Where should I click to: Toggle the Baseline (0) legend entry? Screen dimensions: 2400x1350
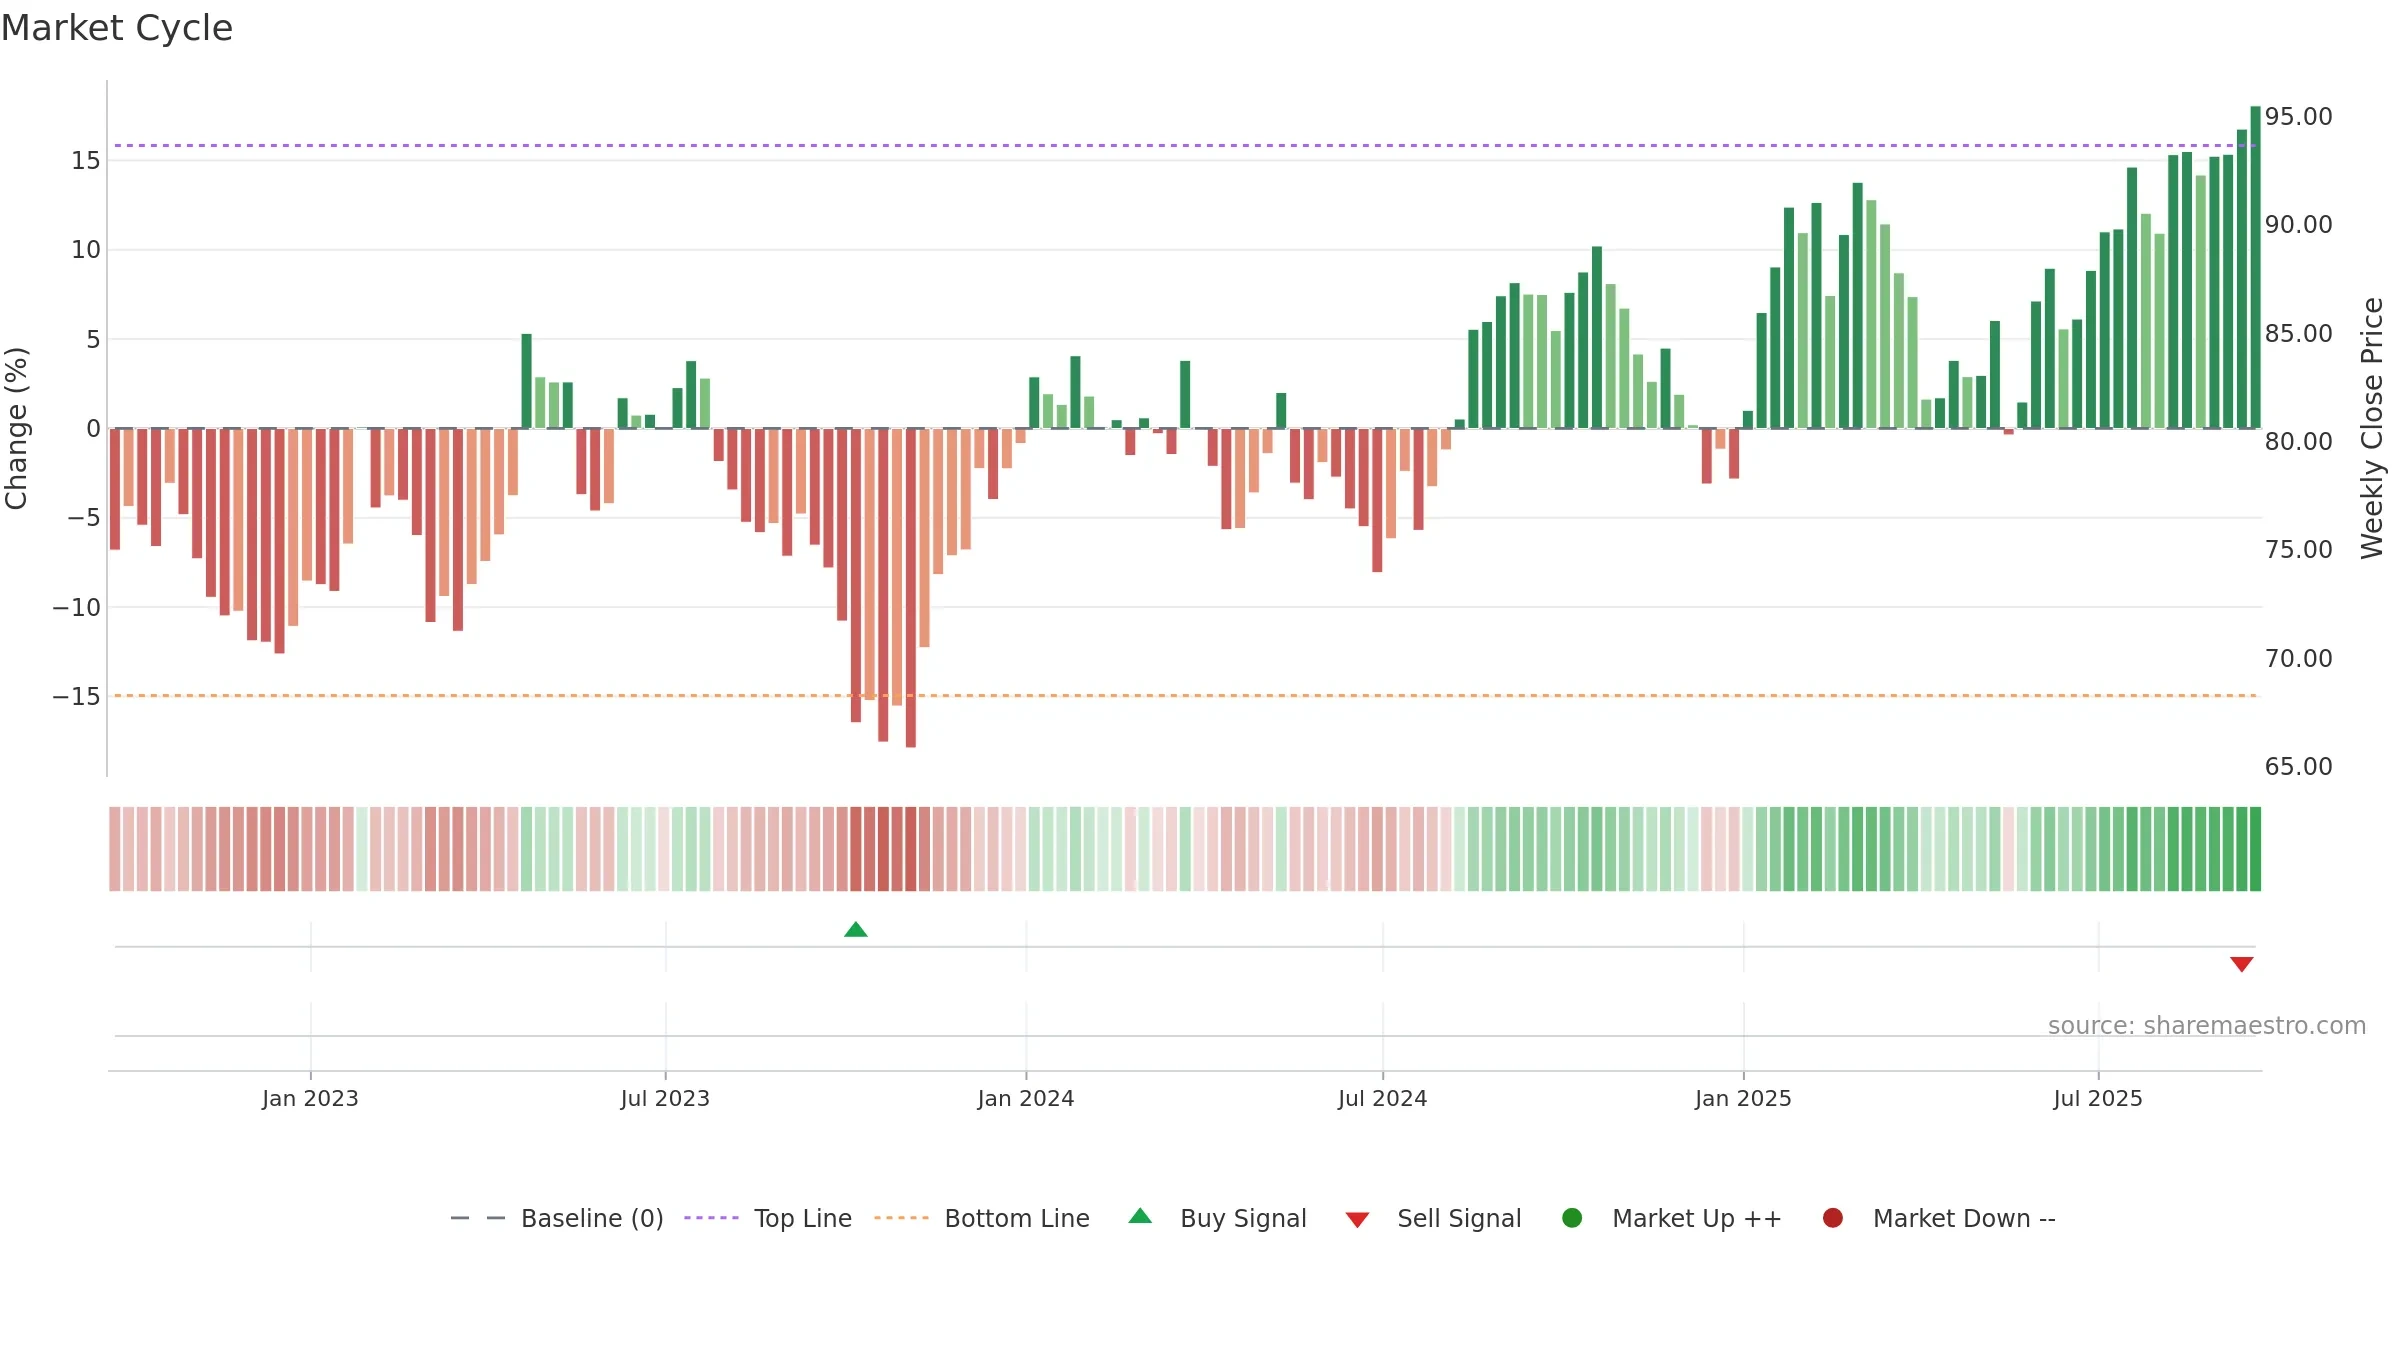click(557, 1218)
